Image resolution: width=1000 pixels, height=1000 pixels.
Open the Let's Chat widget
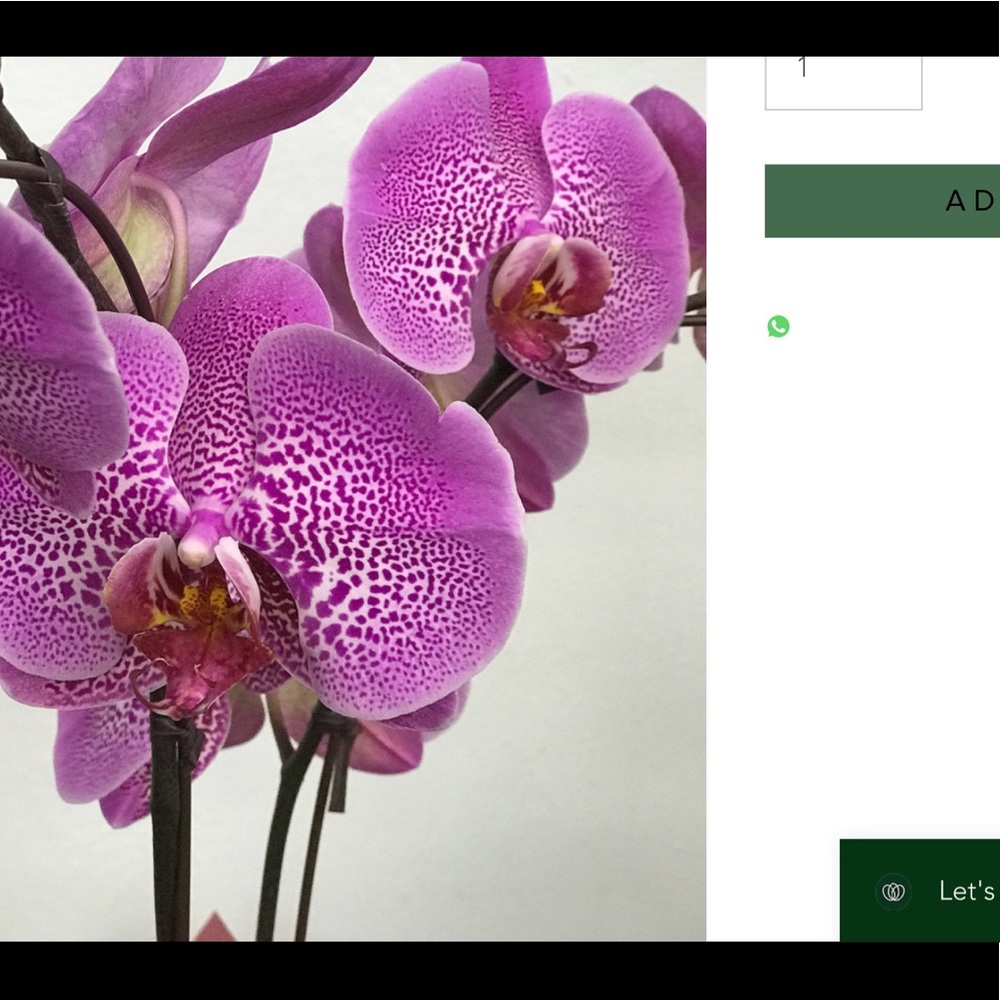(x=920, y=890)
